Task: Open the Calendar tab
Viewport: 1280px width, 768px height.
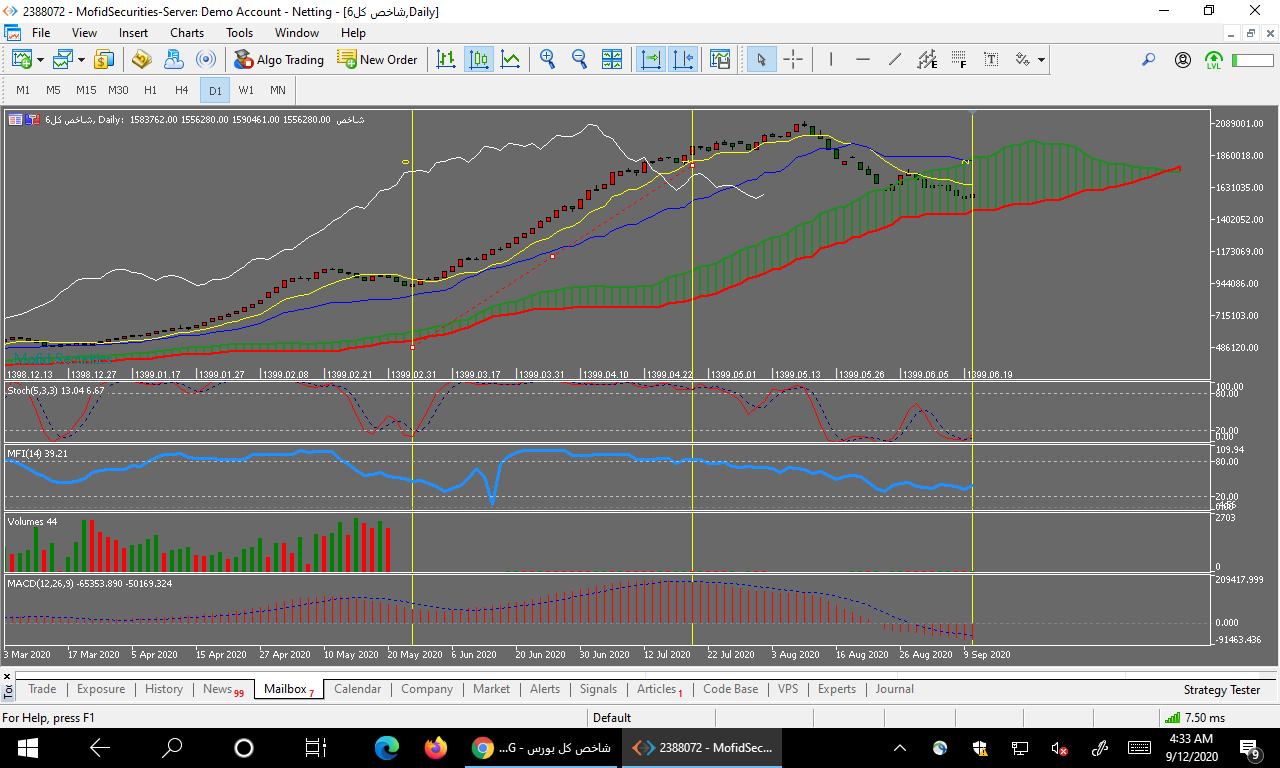Action: coord(357,689)
